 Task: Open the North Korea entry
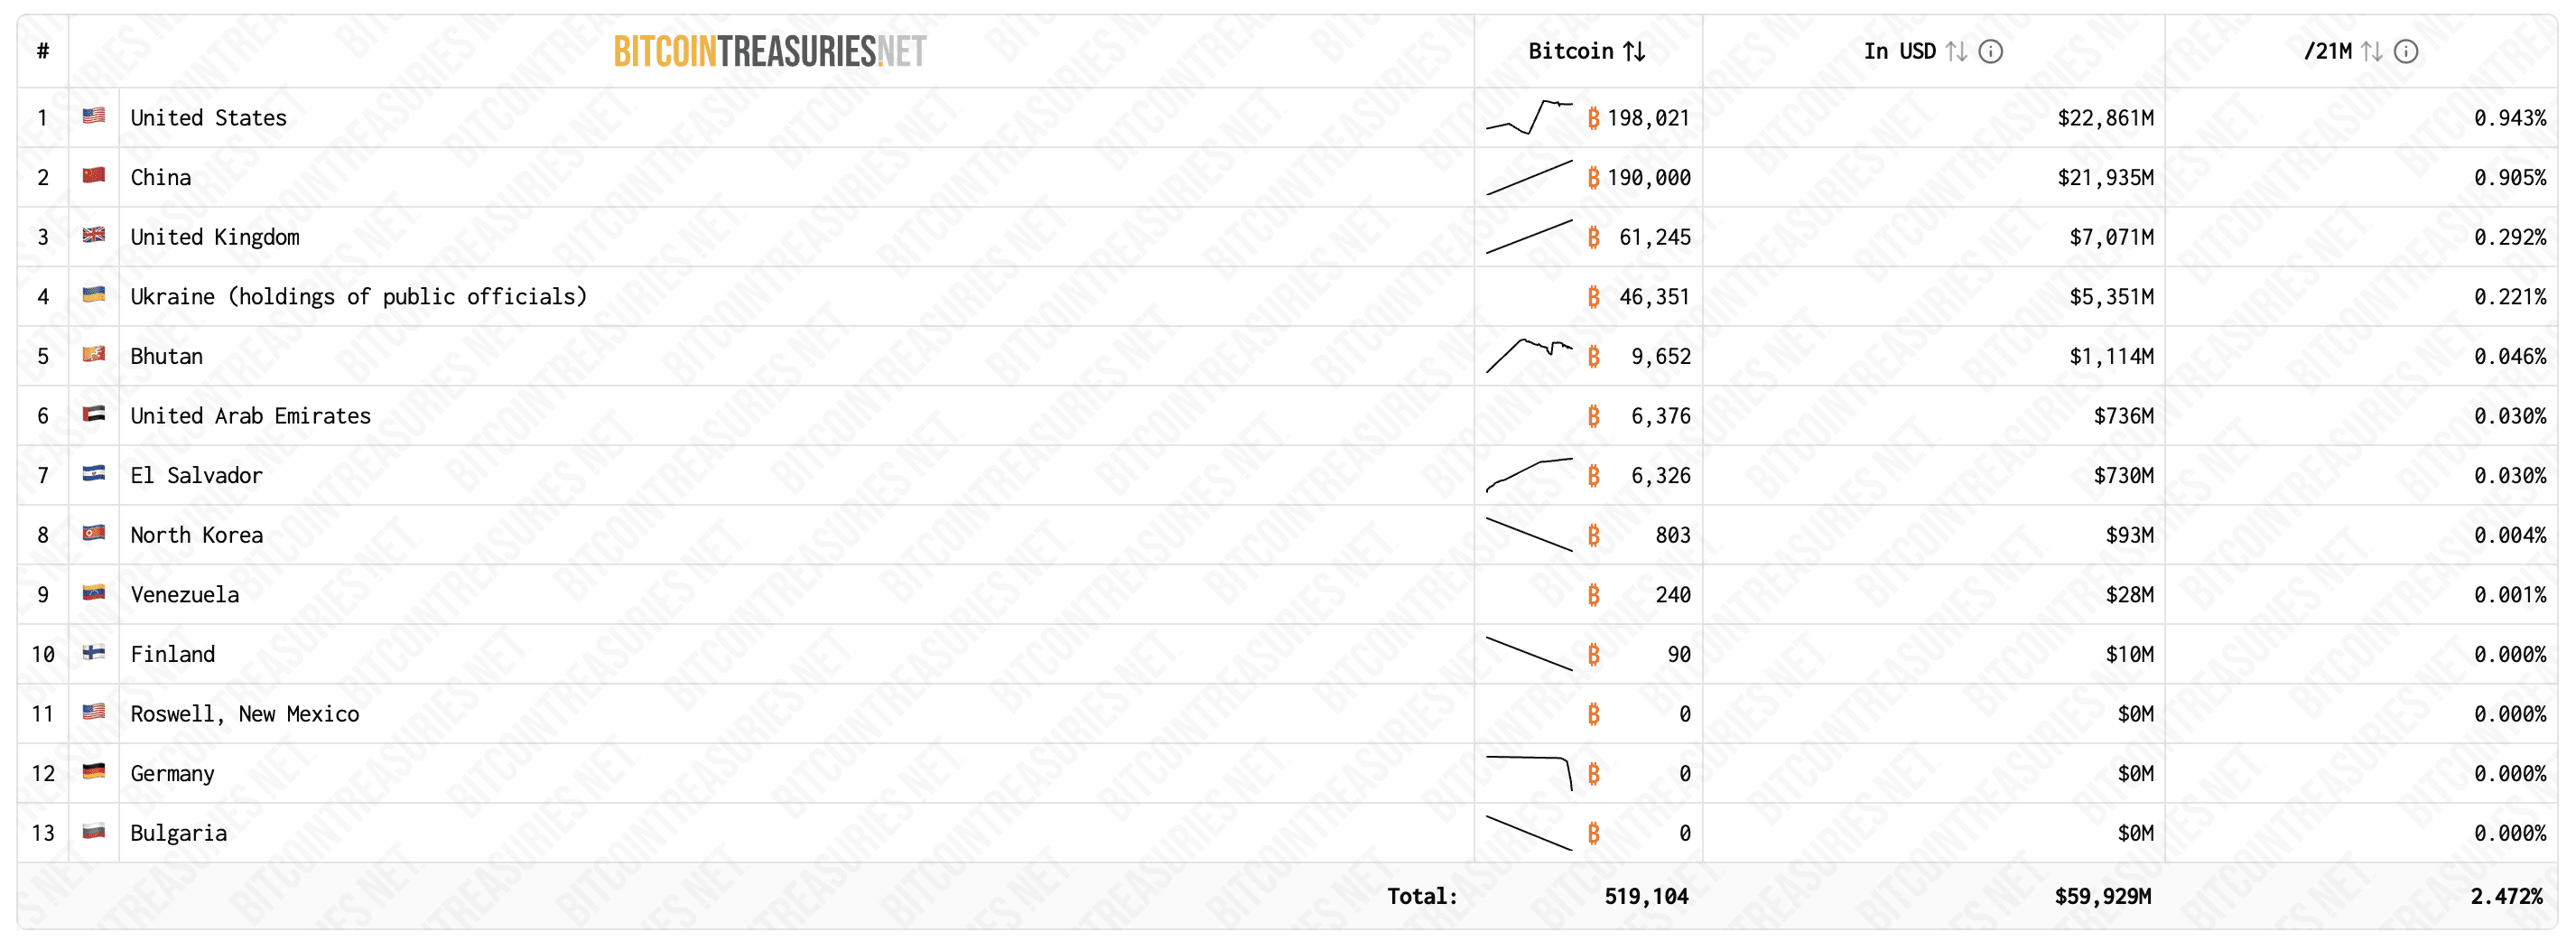tap(197, 535)
